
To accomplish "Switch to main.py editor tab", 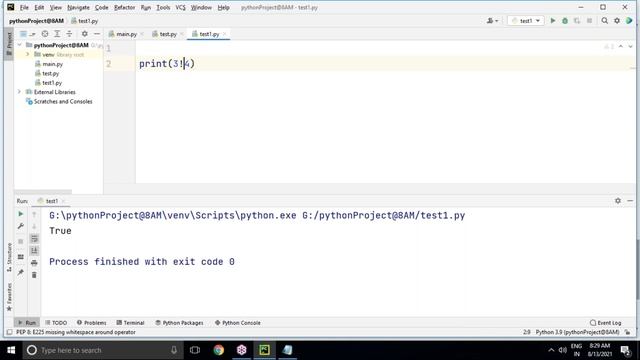I will click(x=126, y=34).
